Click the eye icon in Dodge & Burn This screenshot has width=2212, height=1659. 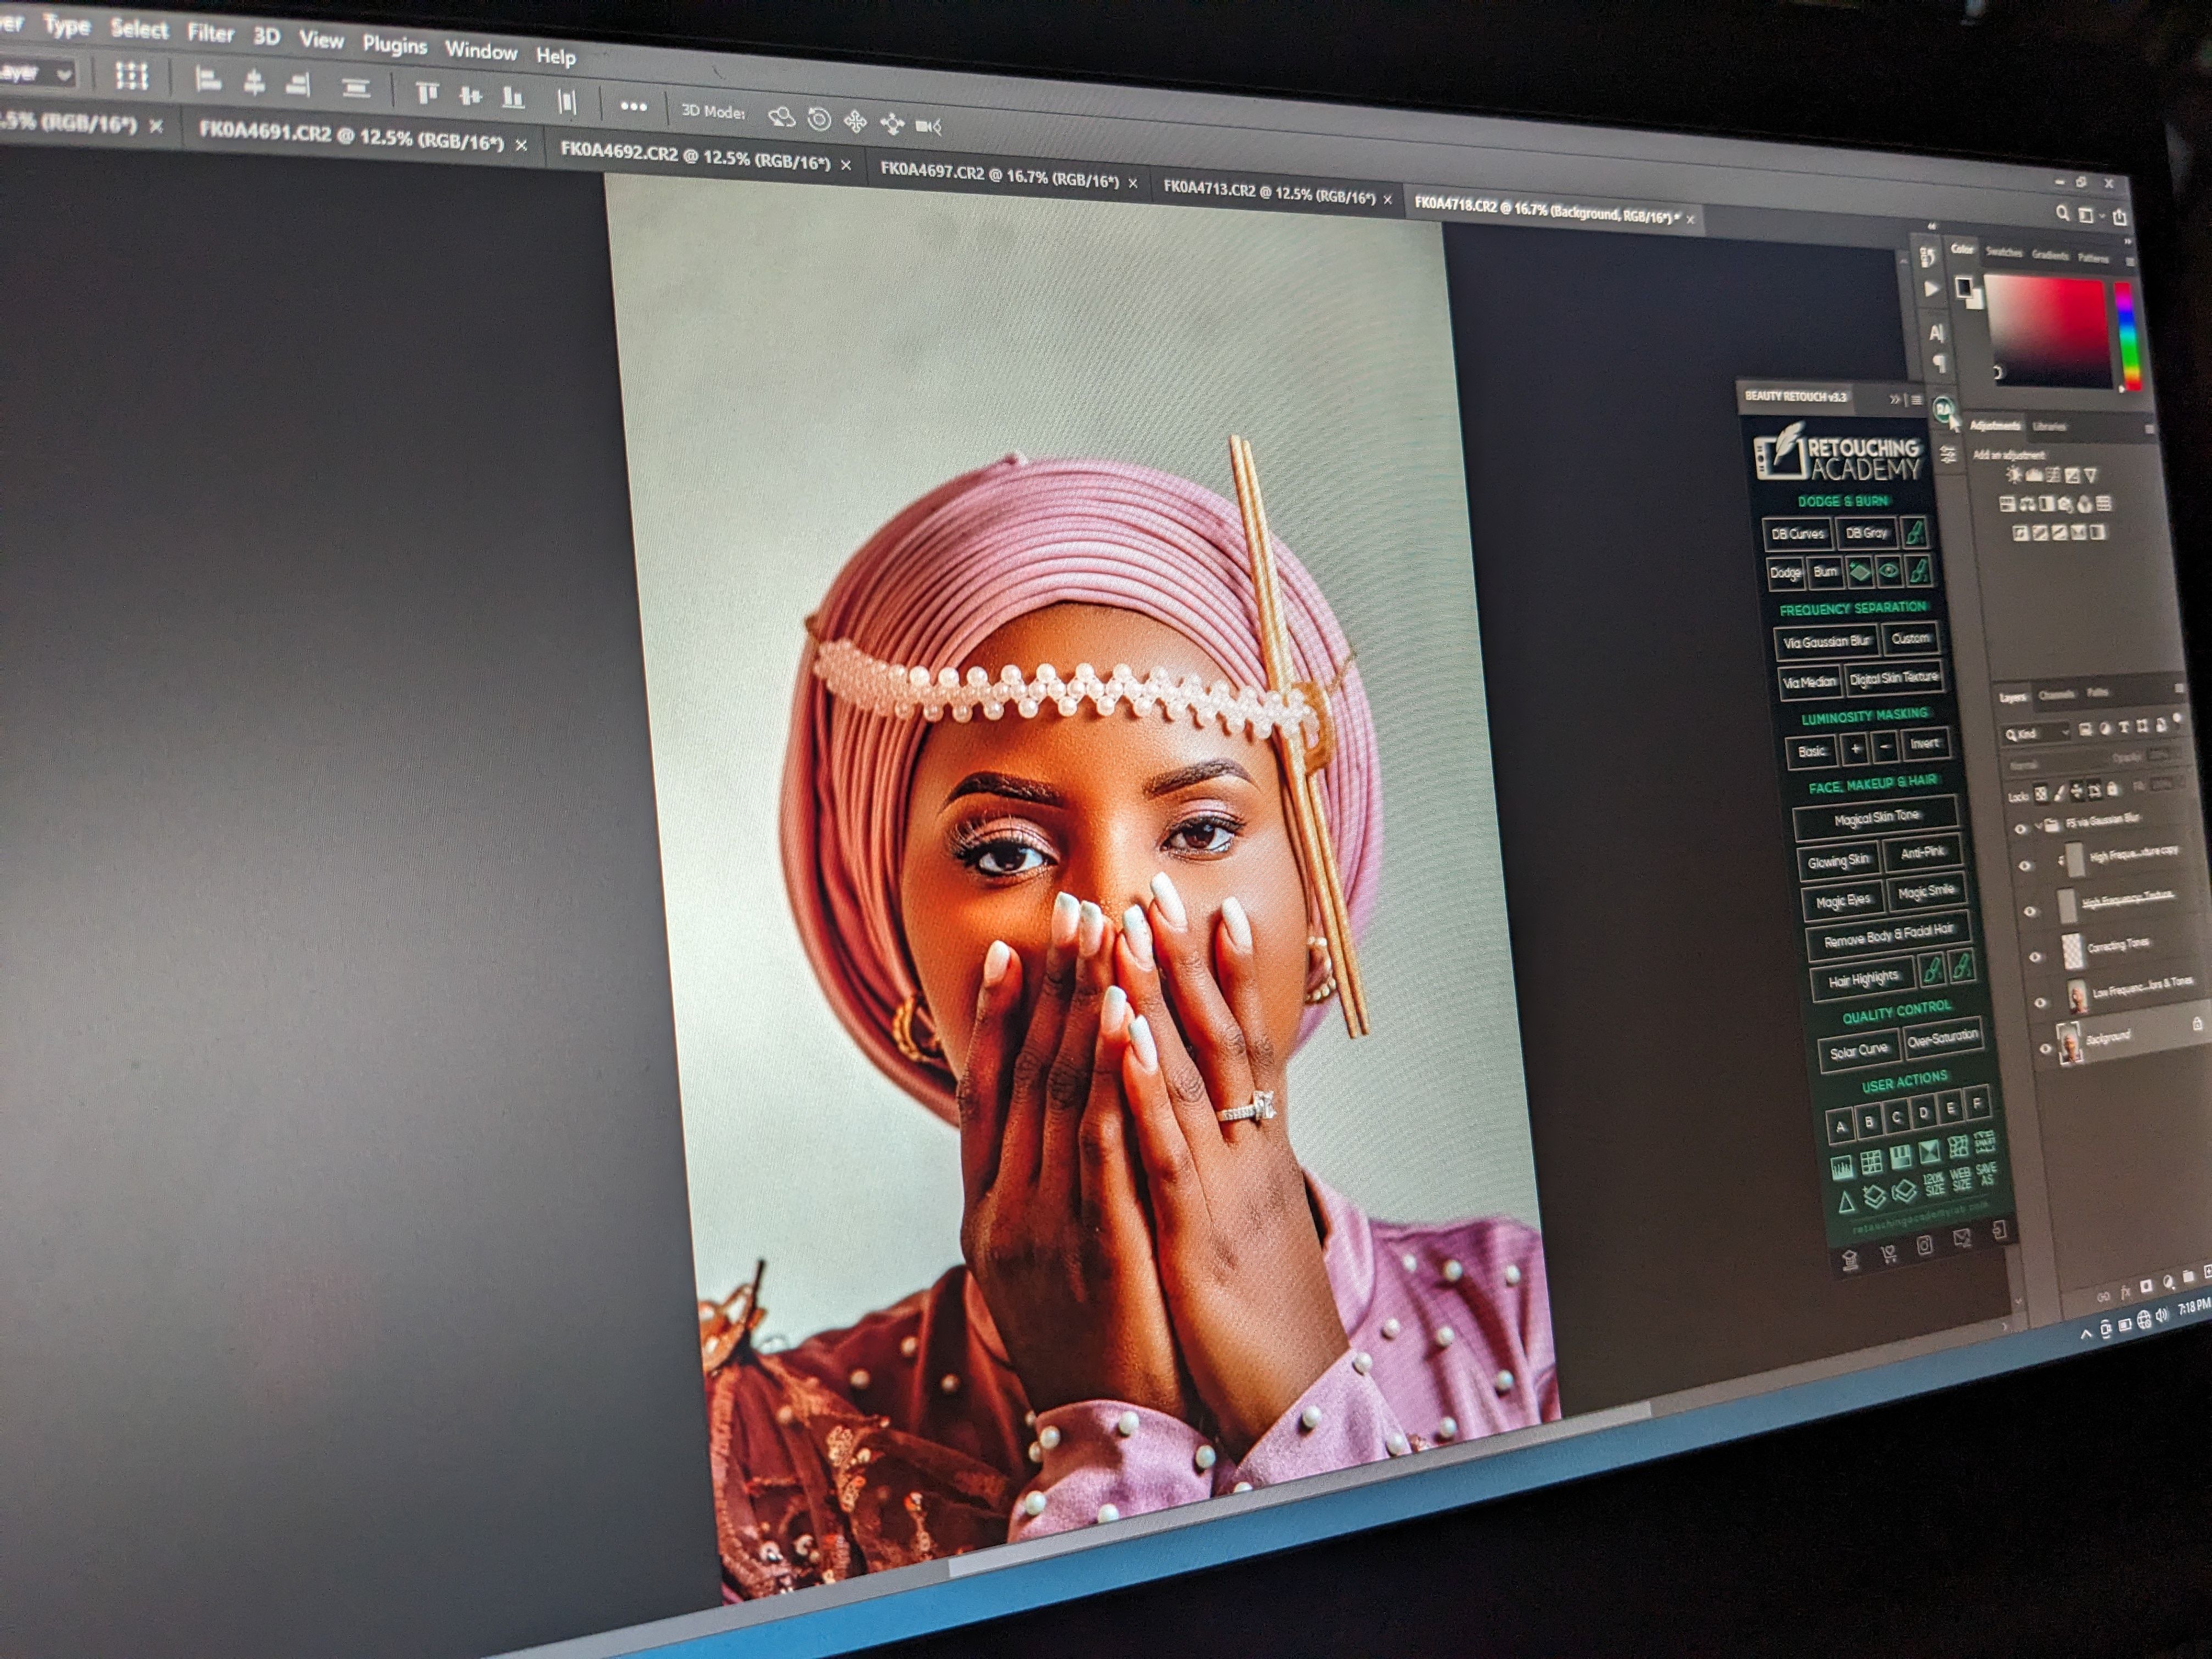[1889, 571]
